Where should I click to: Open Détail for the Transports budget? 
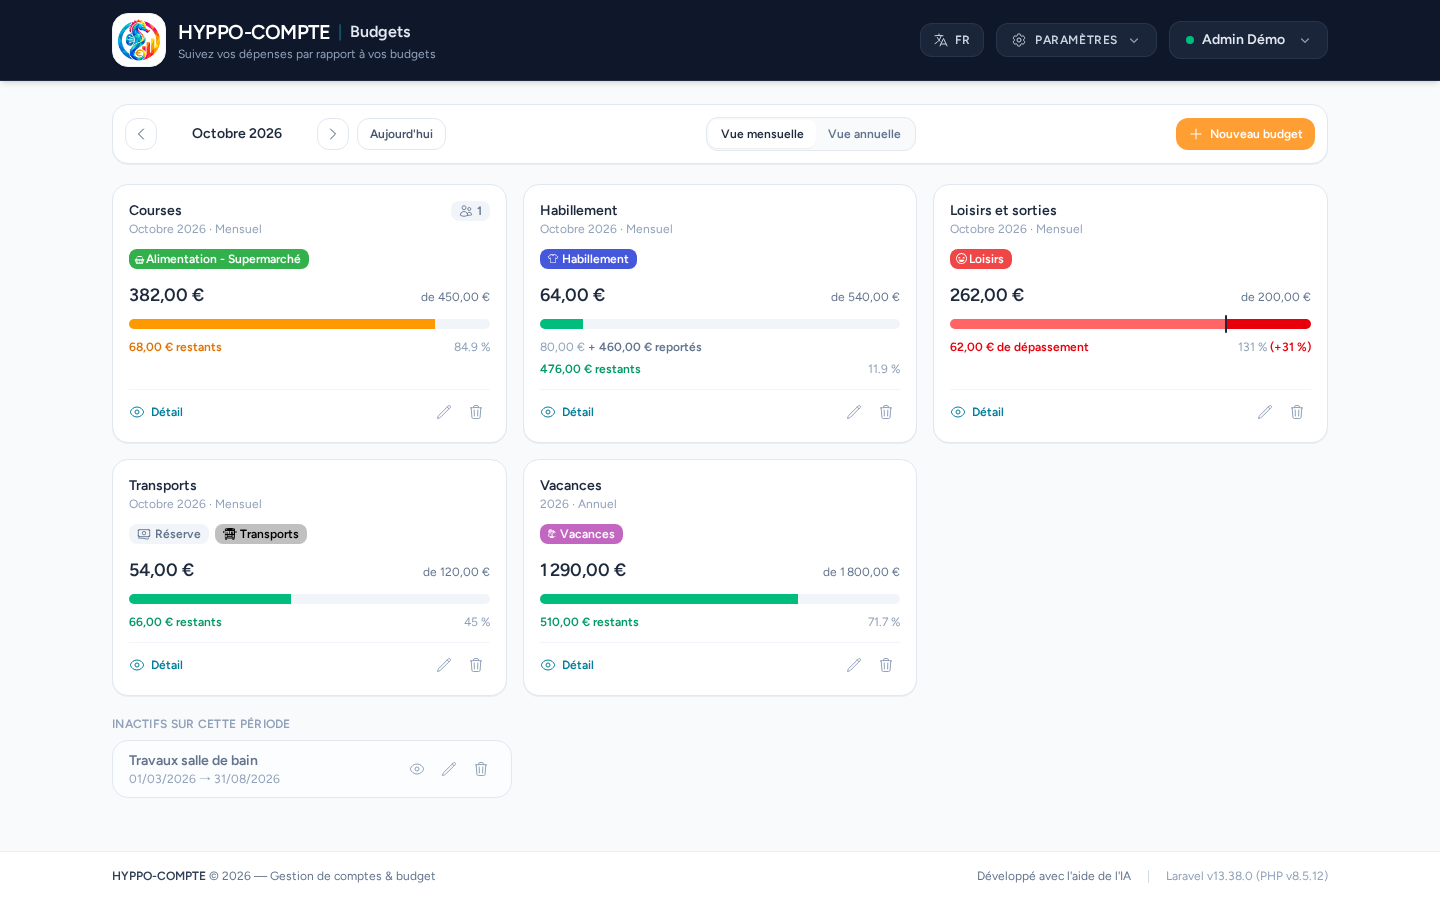click(156, 665)
